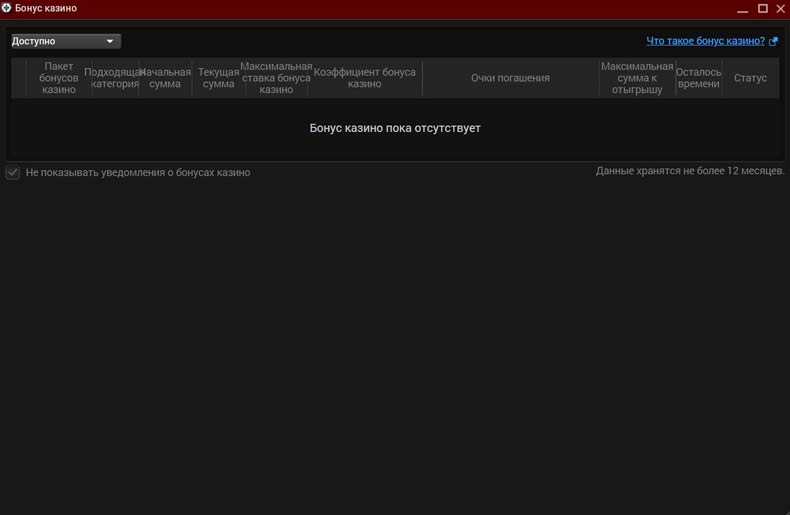Click the 'Очки погашения' column header

tap(510, 78)
